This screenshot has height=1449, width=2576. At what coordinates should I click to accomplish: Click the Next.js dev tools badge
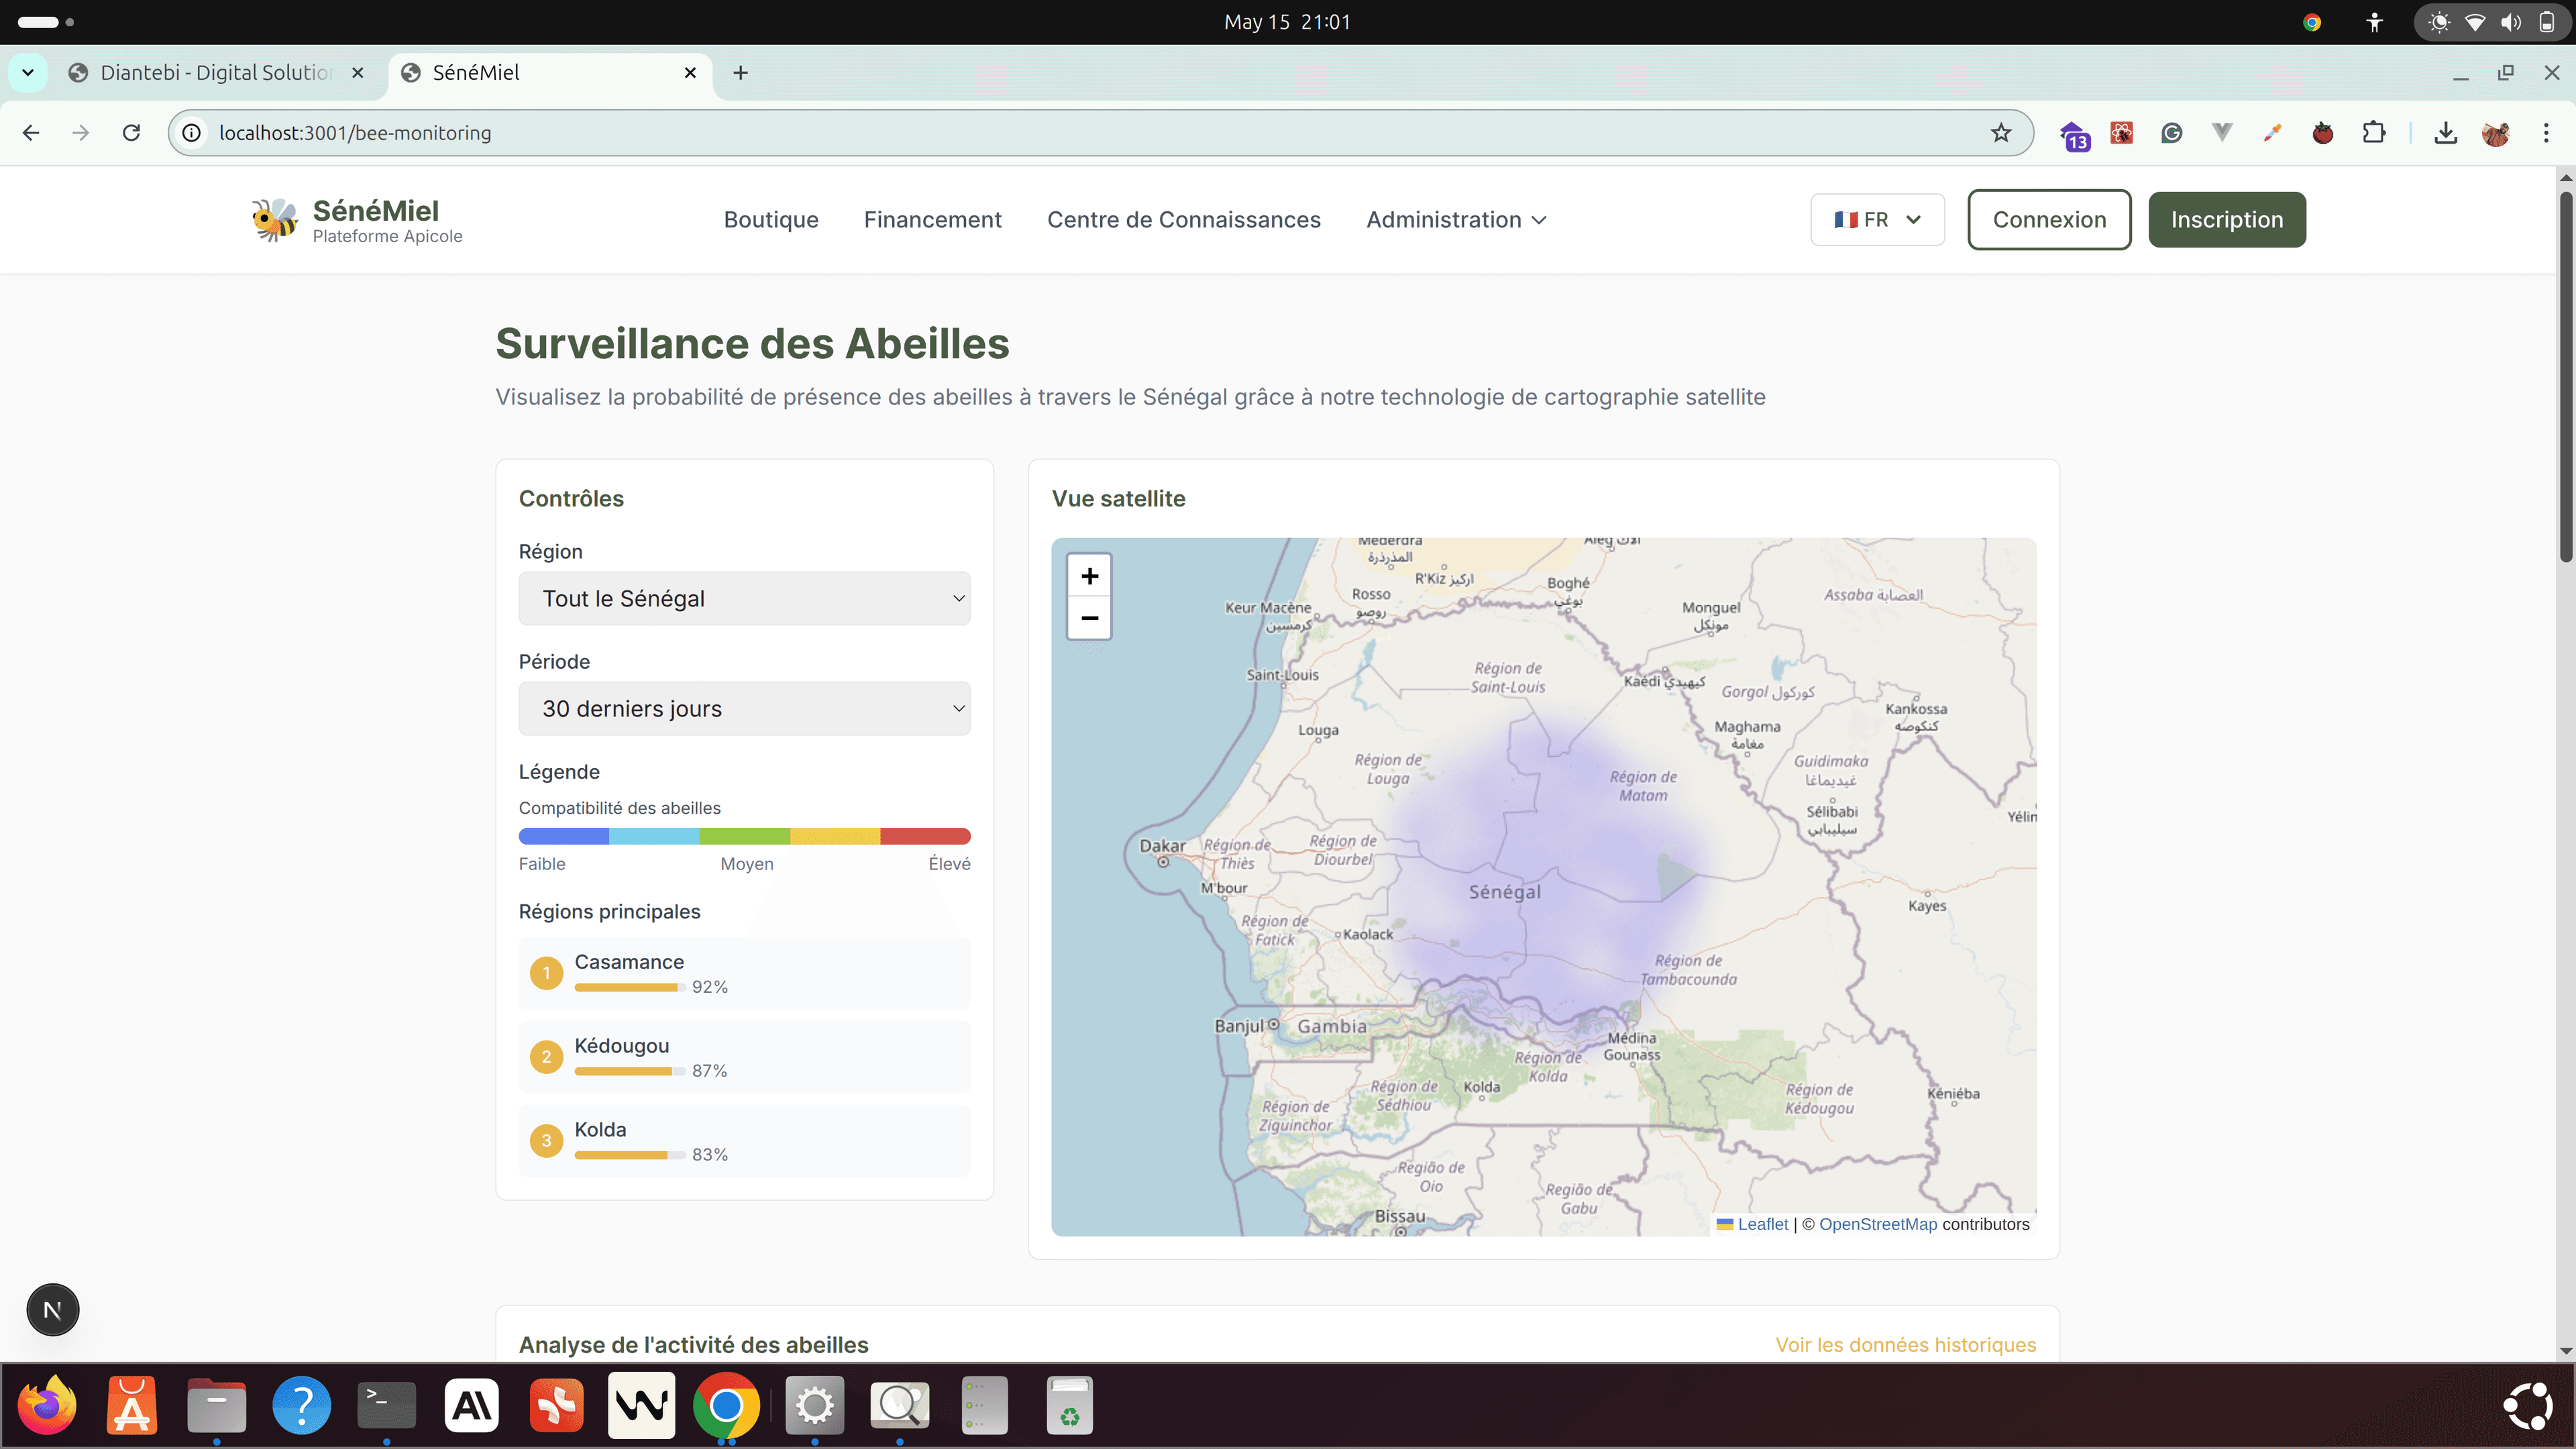(53, 1309)
